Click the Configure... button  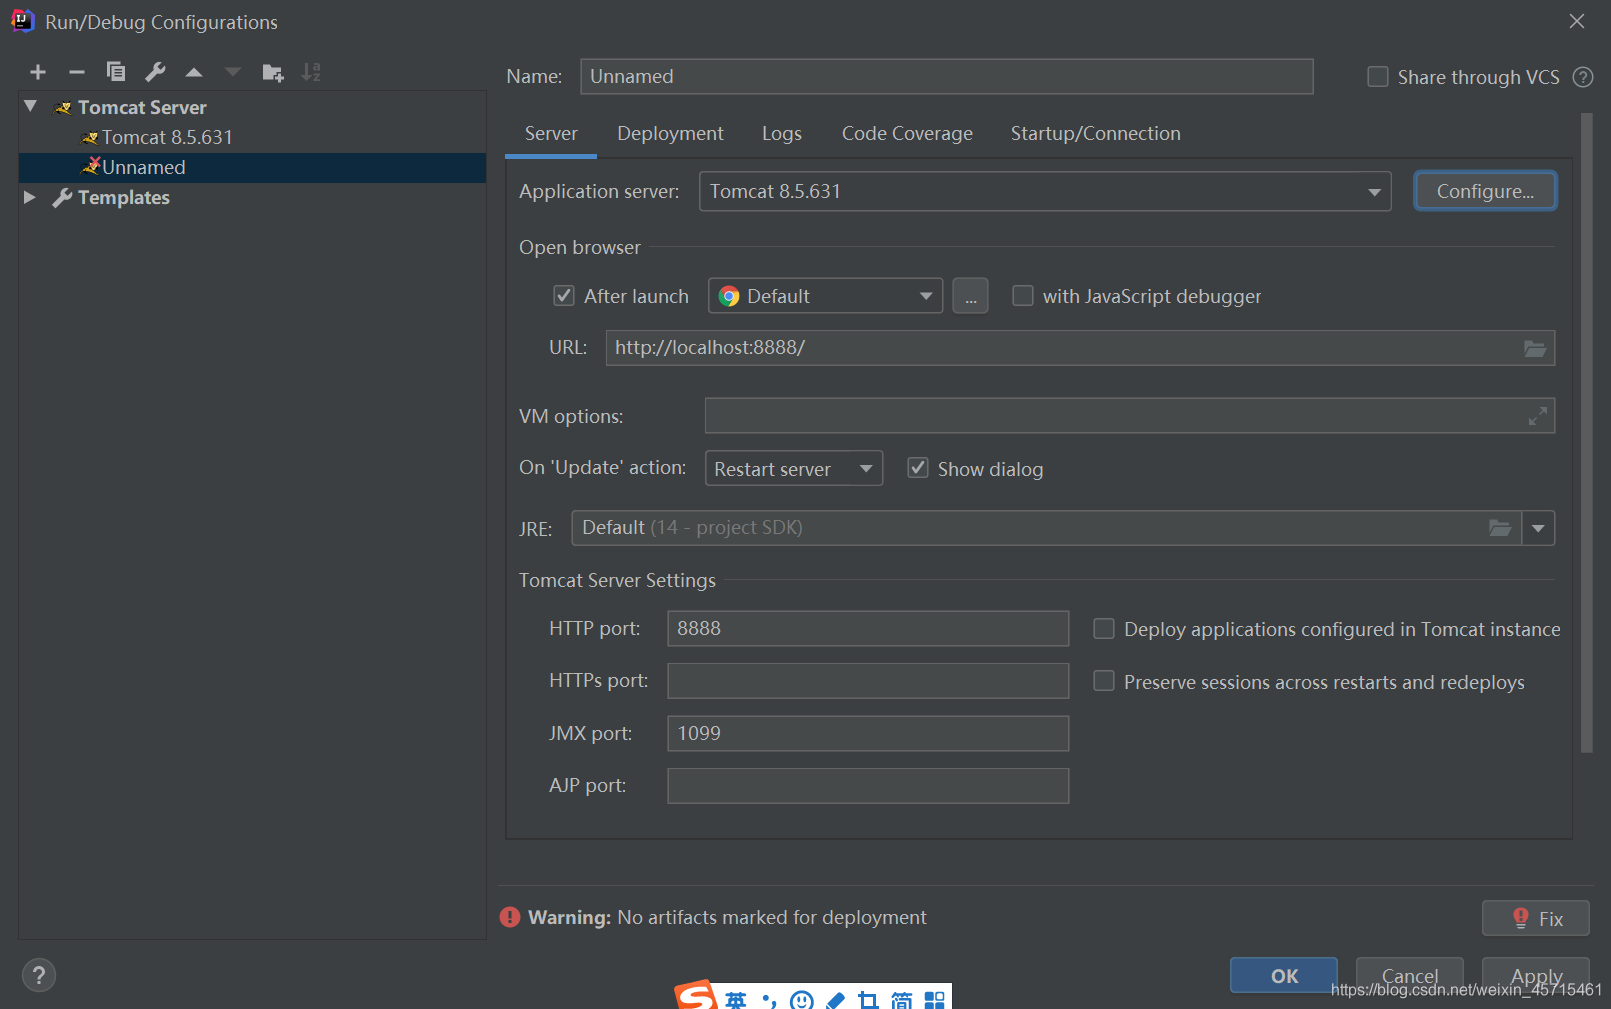(x=1485, y=191)
